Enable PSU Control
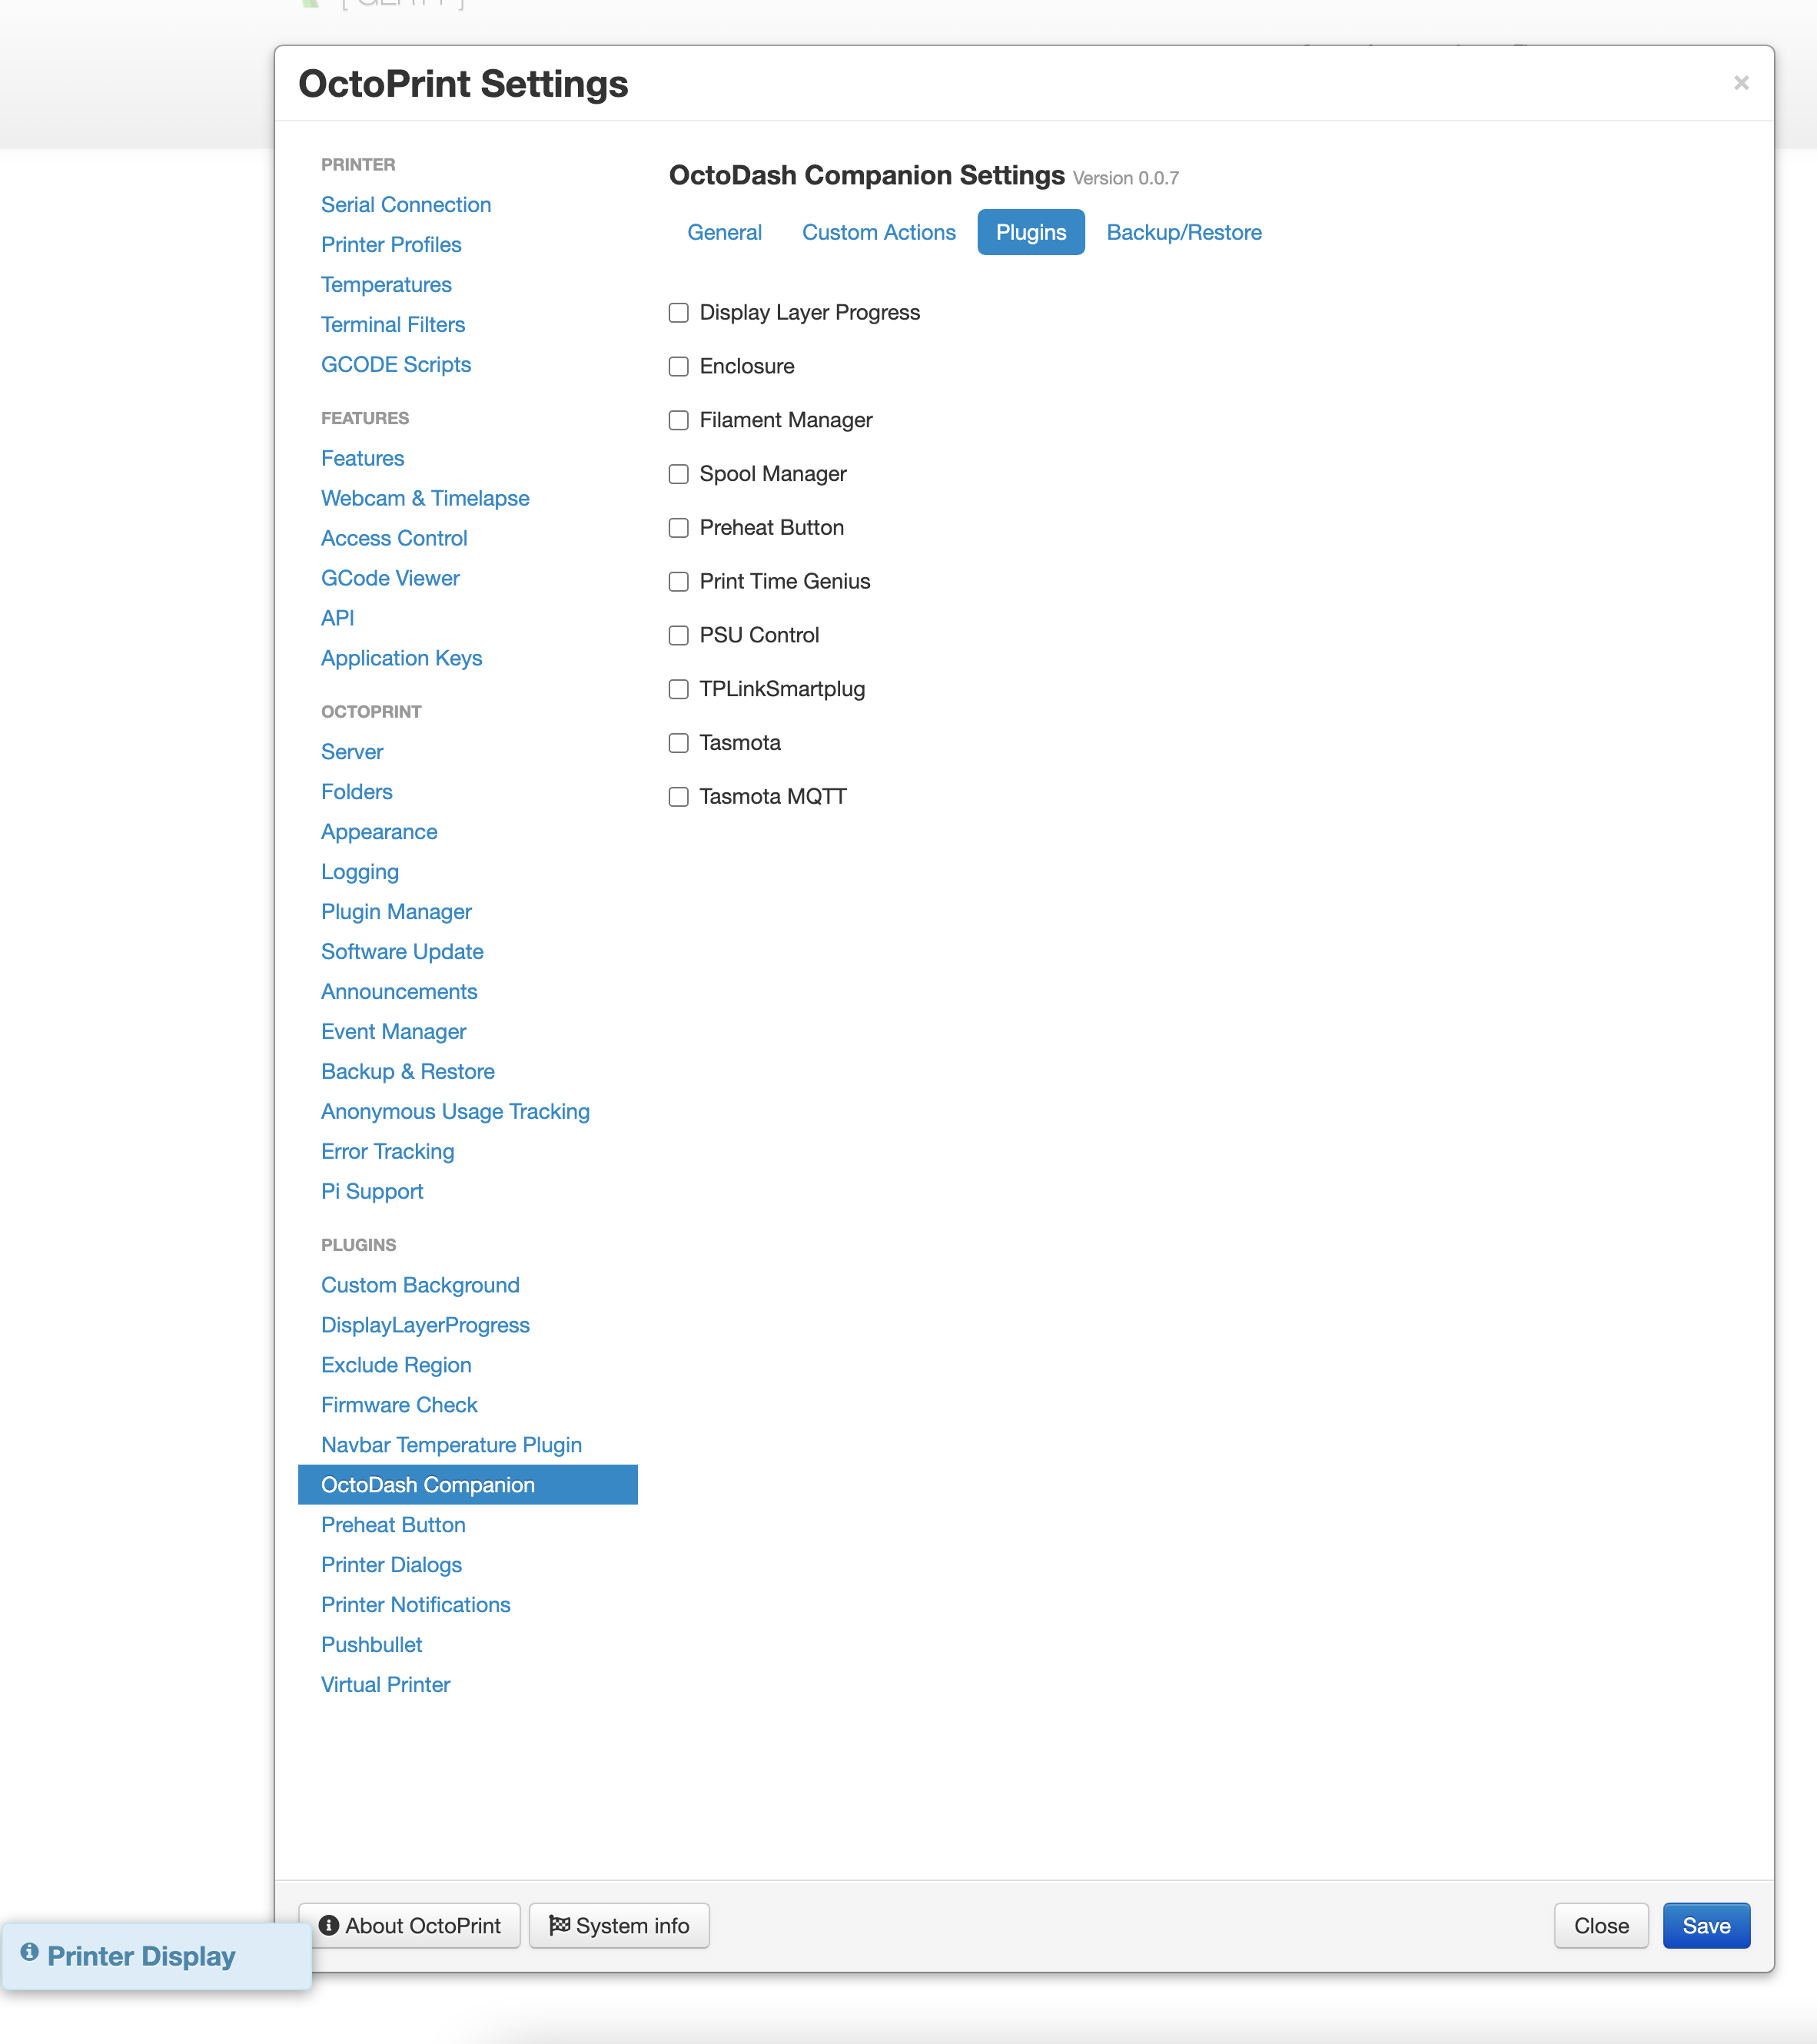Image resolution: width=1817 pixels, height=2044 pixels. [x=679, y=635]
